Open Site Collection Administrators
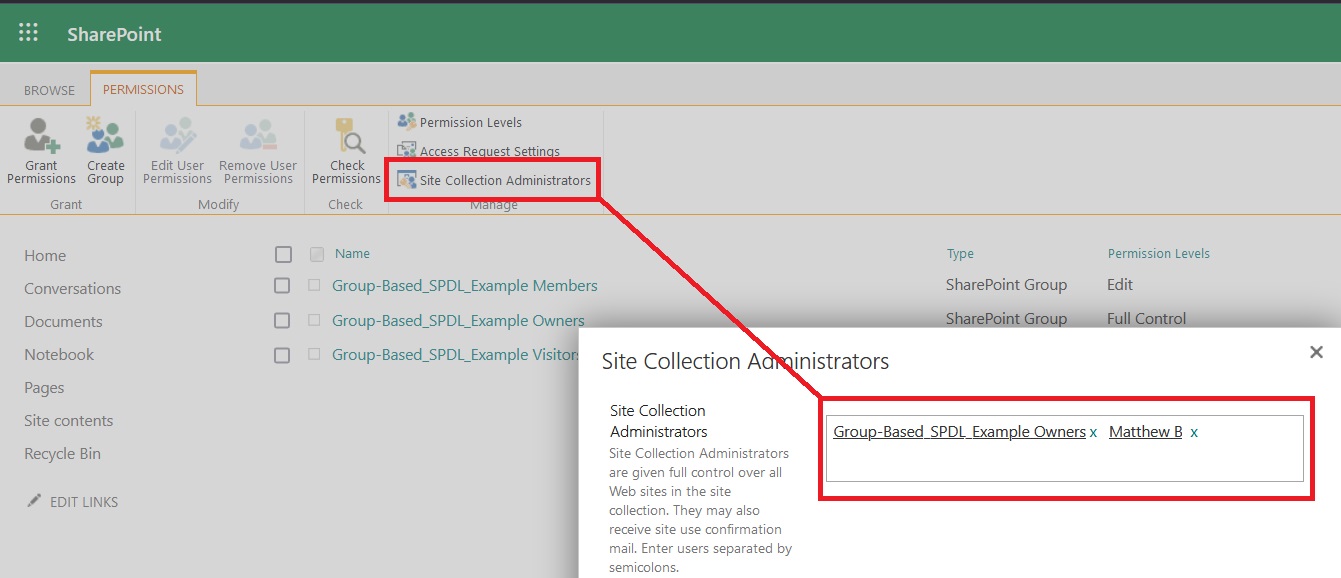1341x578 pixels. (504, 181)
